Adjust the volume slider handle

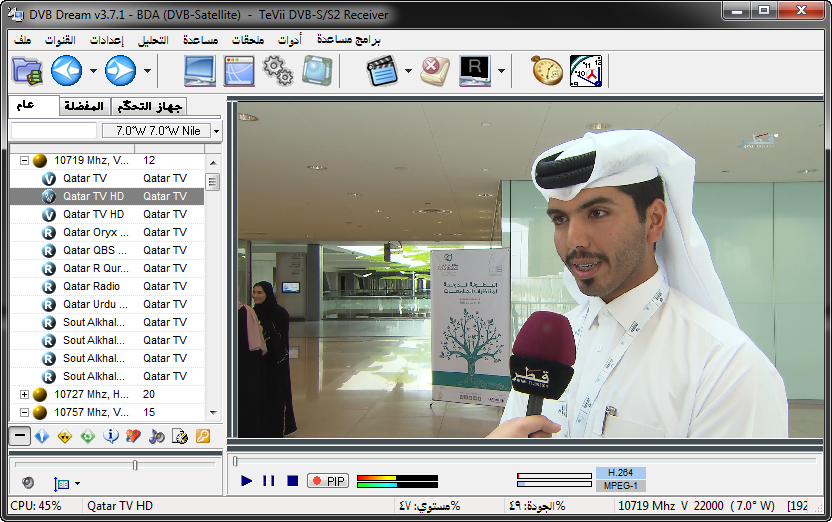point(135,465)
